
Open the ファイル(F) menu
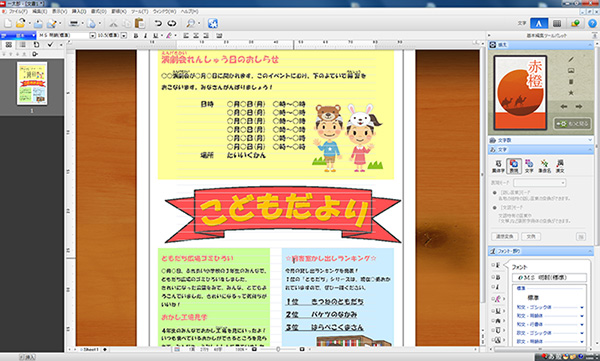pyautogui.click(x=18, y=12)
